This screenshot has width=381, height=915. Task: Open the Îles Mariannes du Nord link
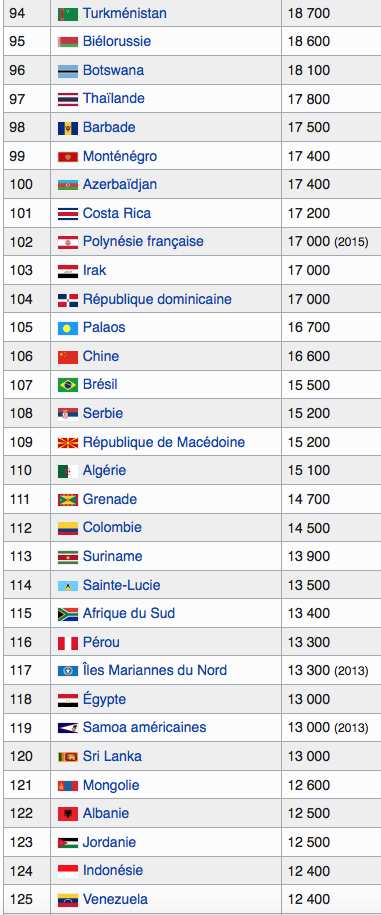click(155, 670)
